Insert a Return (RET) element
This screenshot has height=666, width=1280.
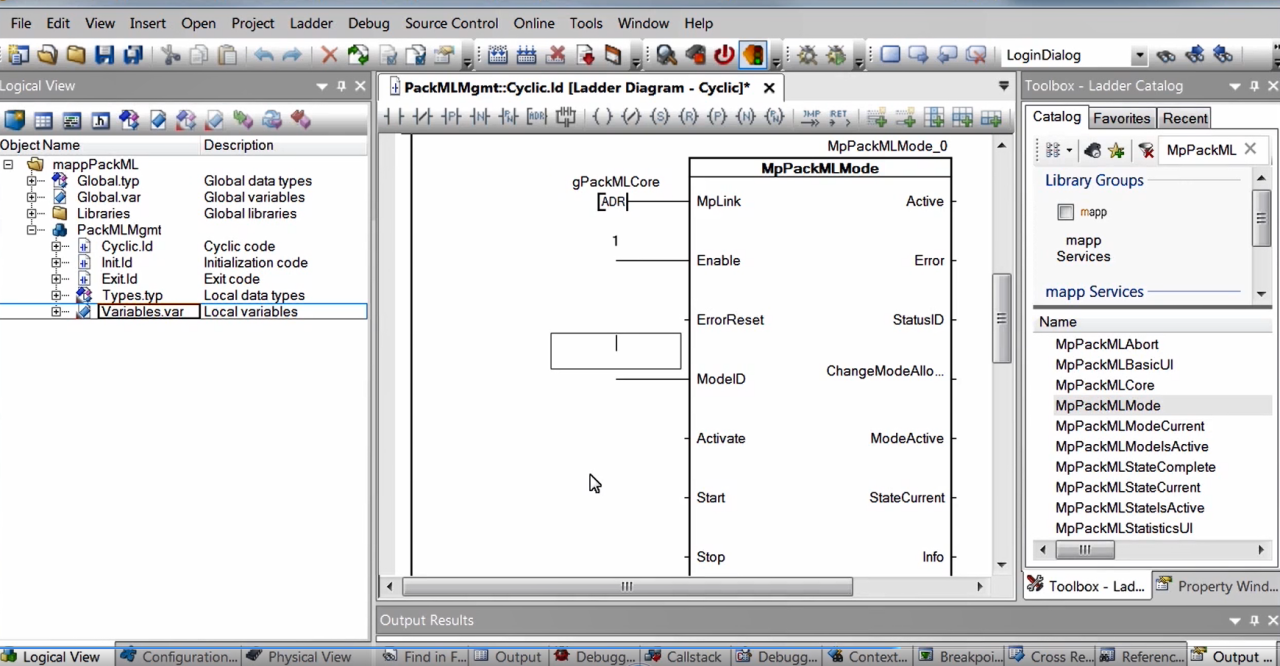838,118
